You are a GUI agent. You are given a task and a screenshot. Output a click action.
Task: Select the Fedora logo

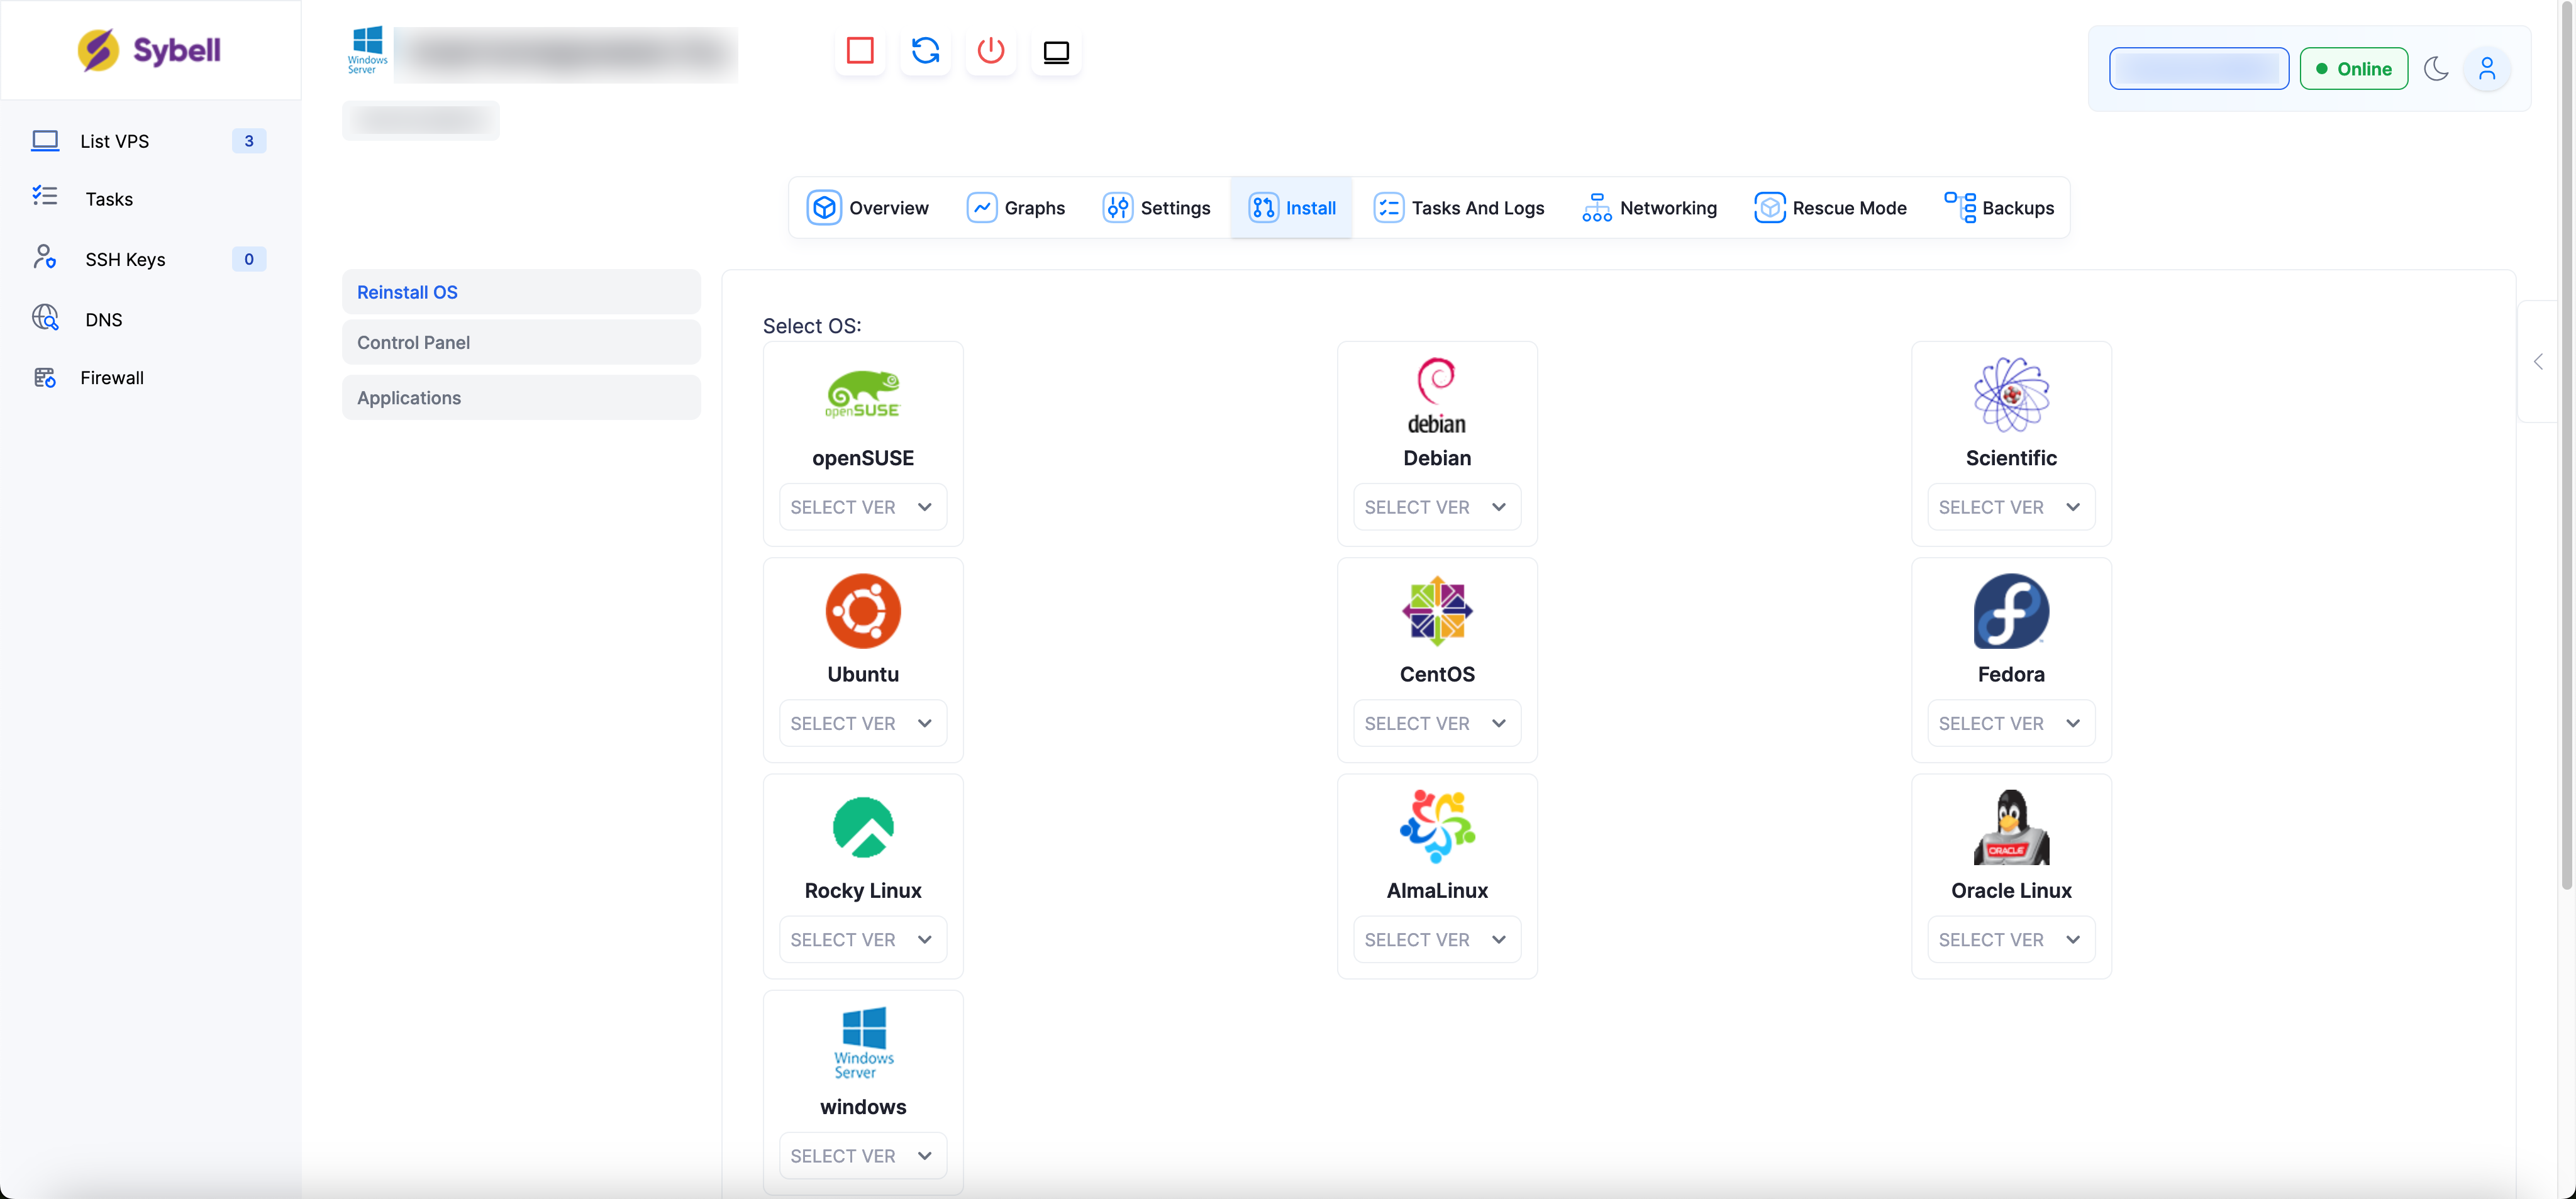(2010, 611)
